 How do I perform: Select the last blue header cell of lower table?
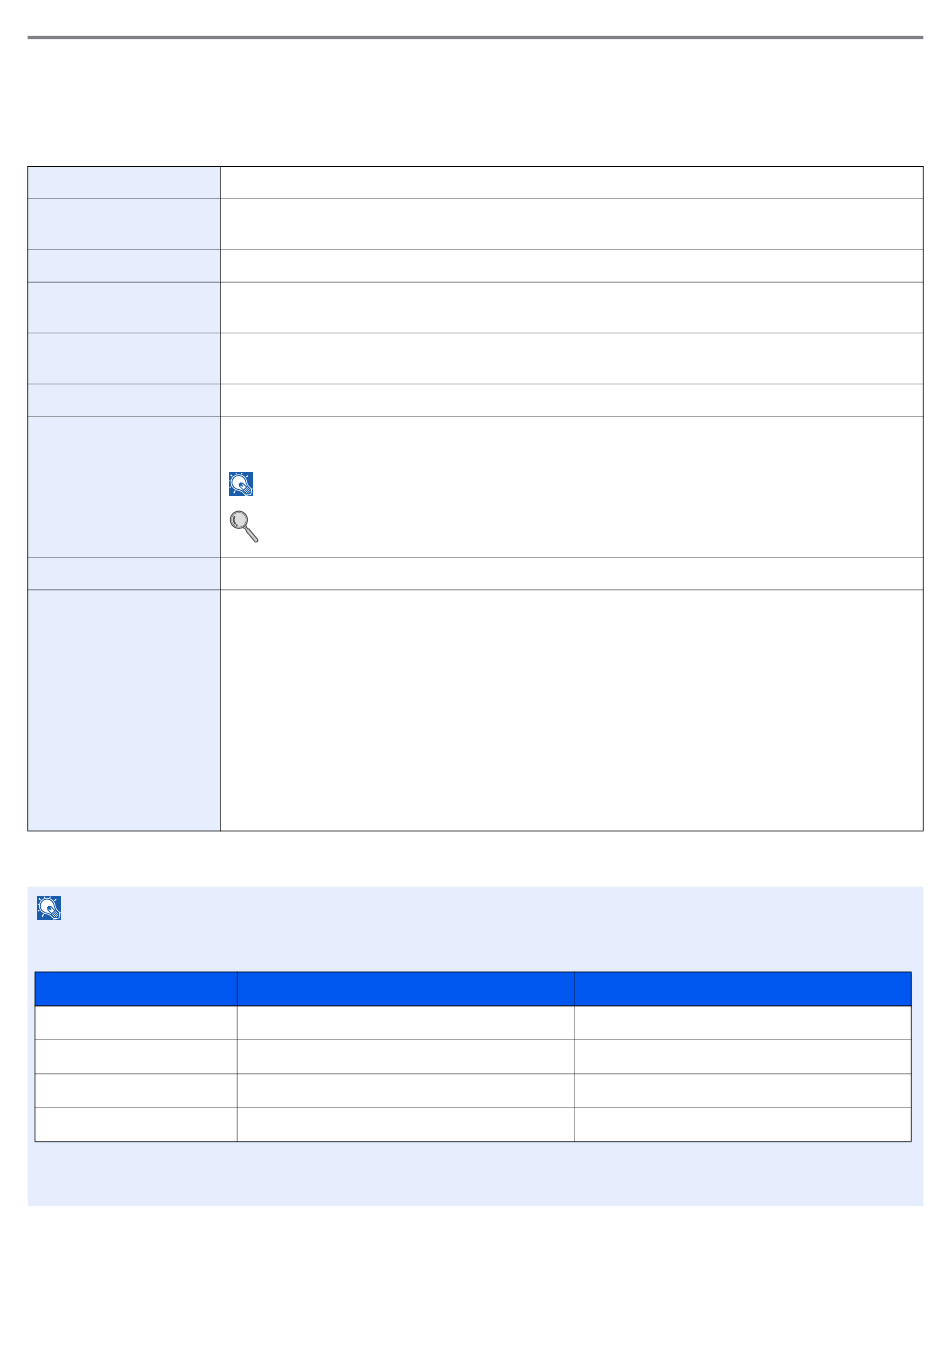[x=743, y=988]
